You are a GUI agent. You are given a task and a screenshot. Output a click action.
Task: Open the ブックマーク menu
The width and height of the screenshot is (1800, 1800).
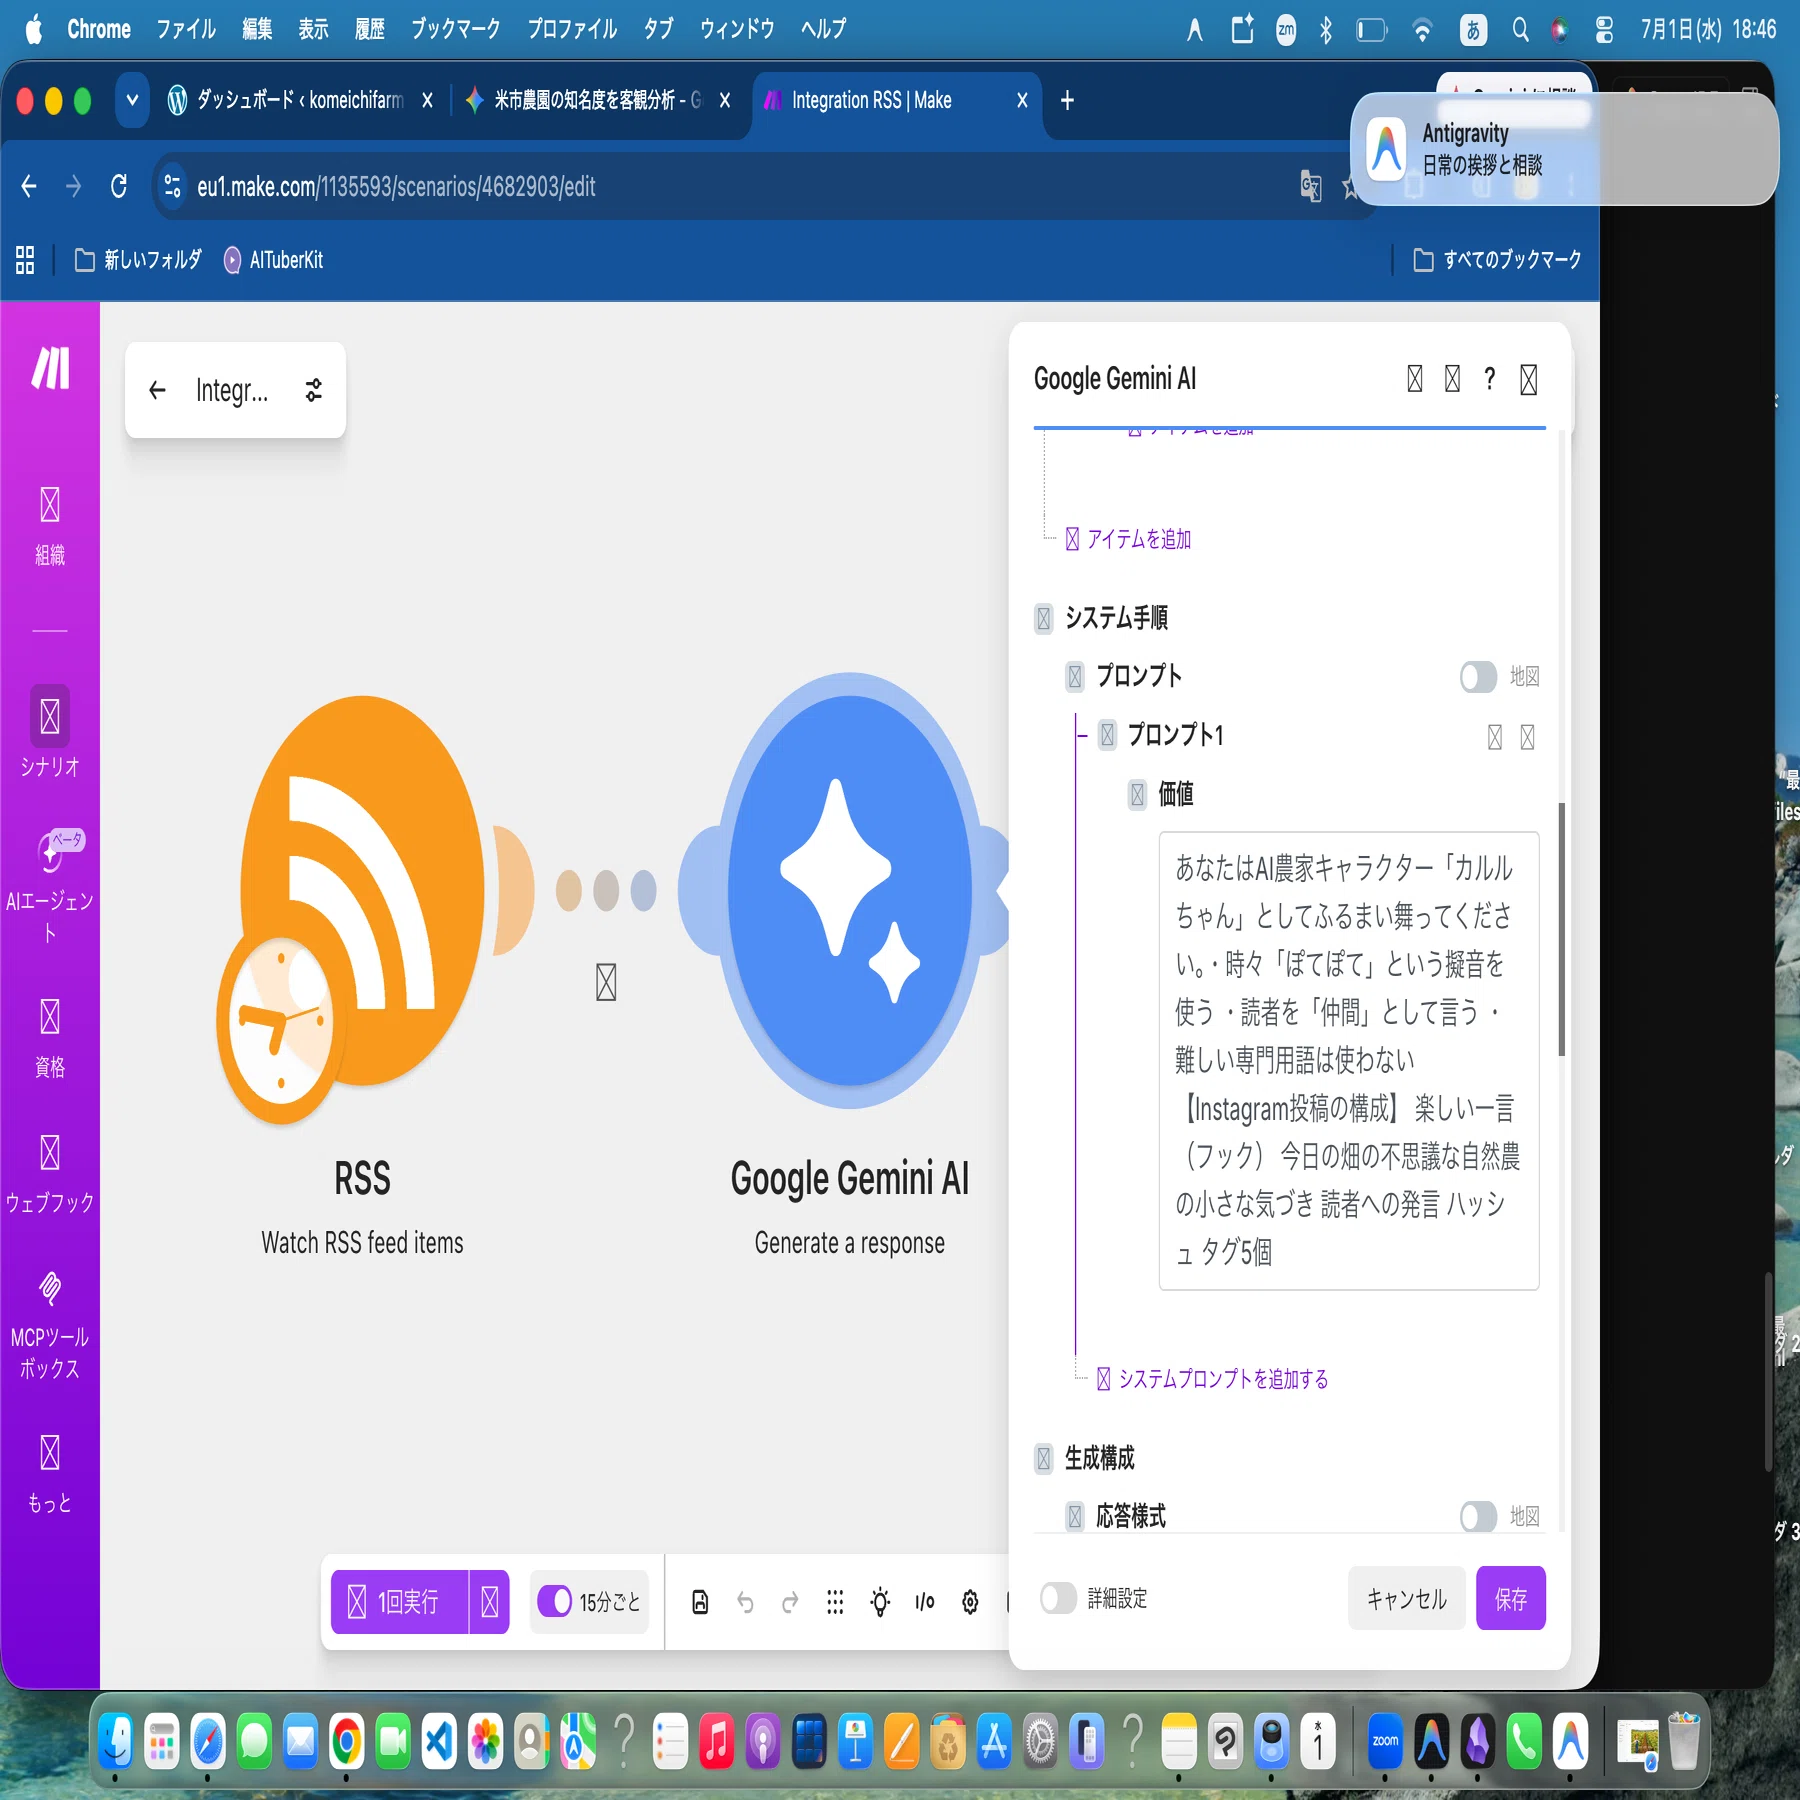click(x=455, y=29)
